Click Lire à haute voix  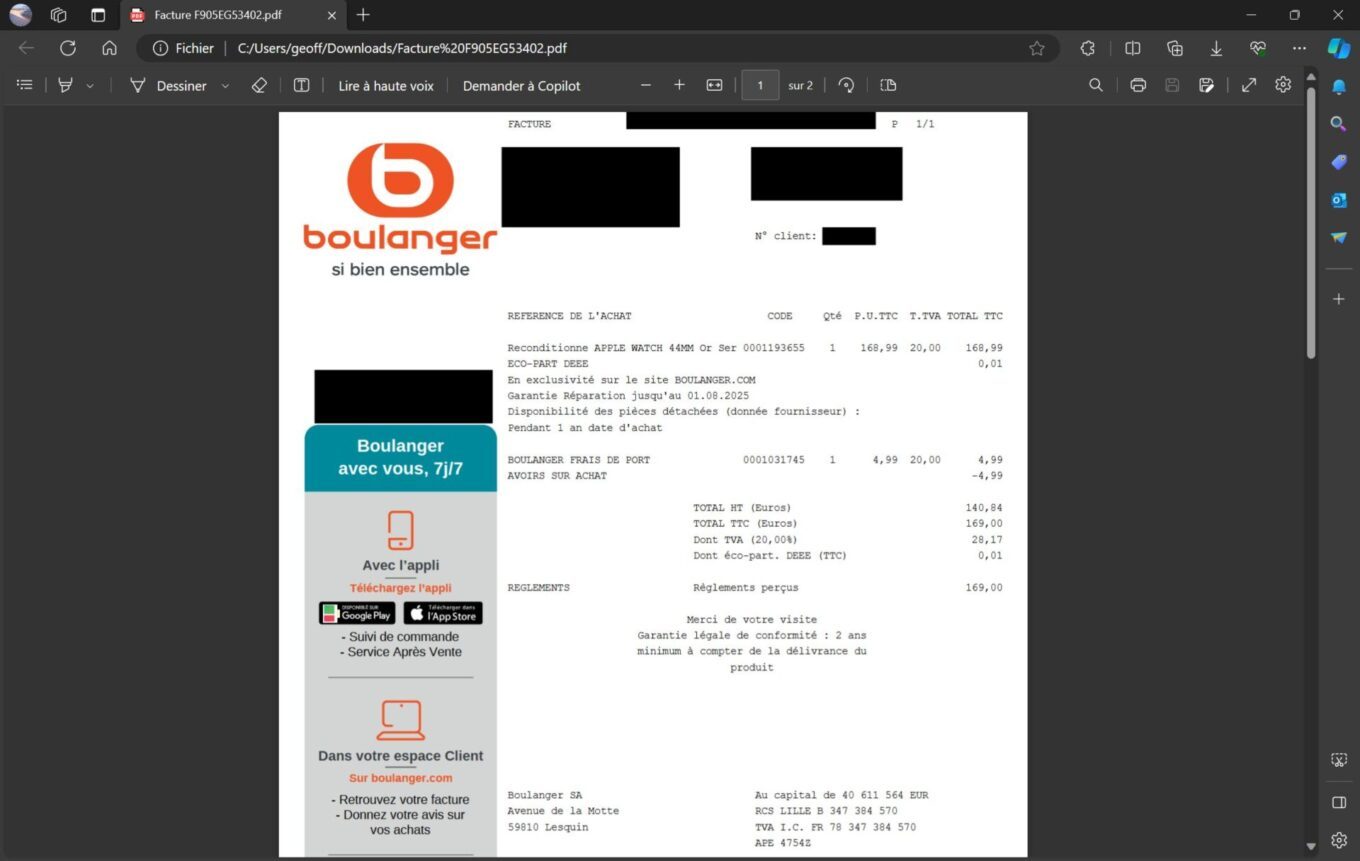386,86
